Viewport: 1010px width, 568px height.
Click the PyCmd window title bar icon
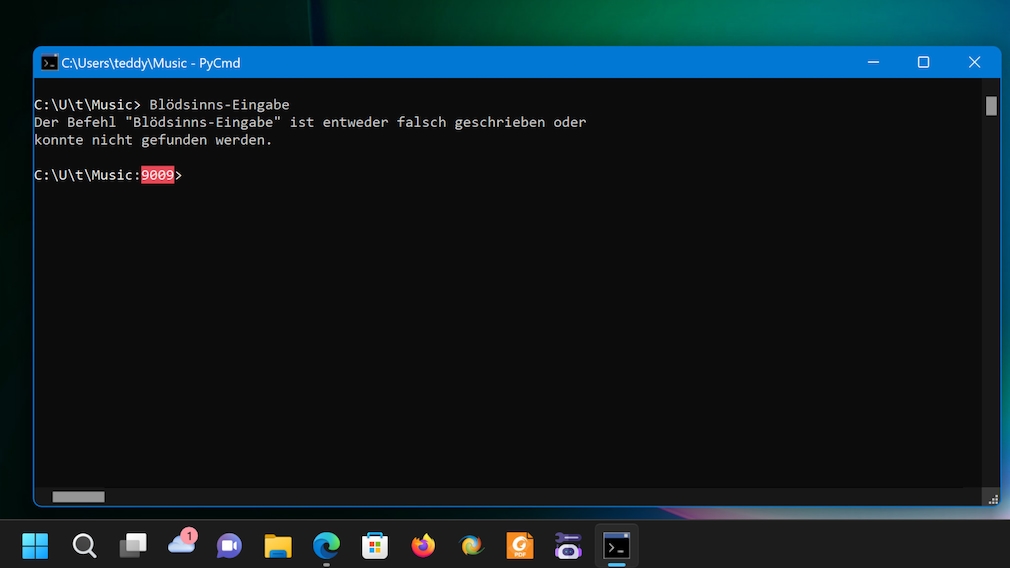(49, 62)
